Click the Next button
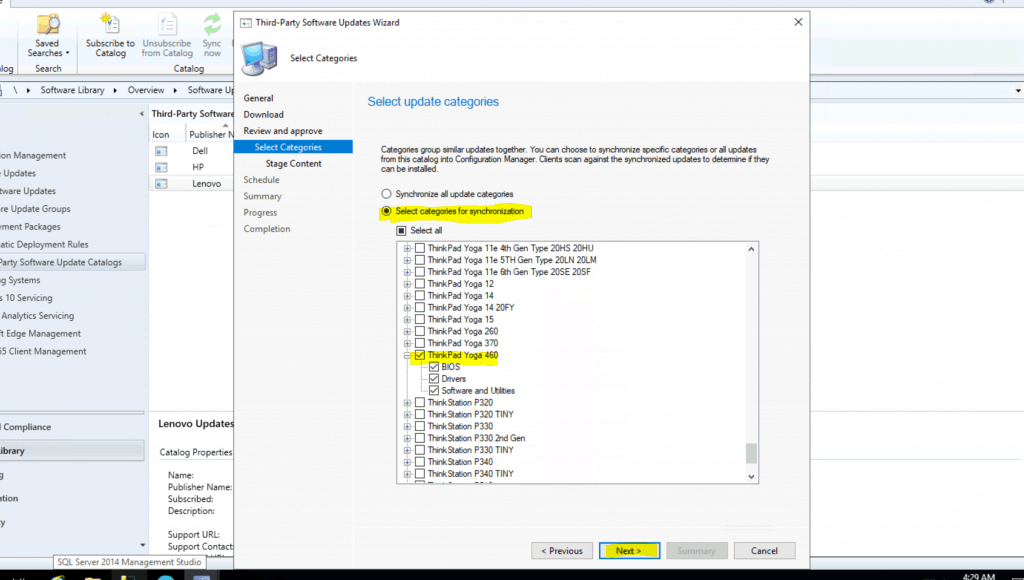 (x=629, y=551)
